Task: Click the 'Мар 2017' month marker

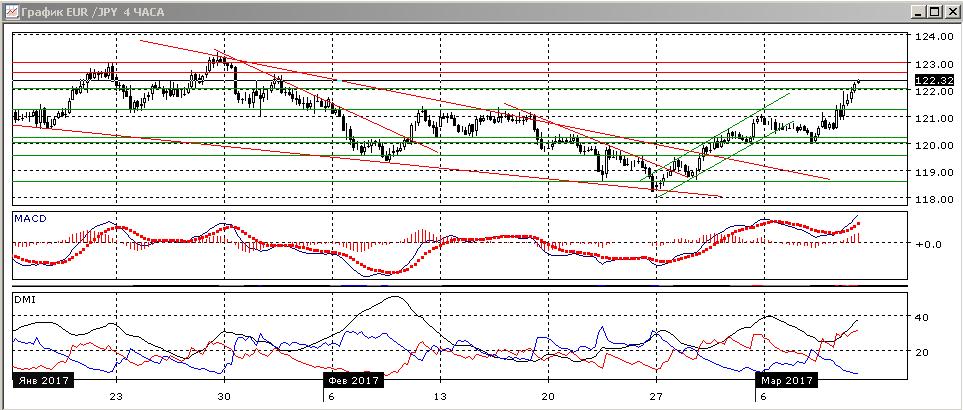Action: 786,381
